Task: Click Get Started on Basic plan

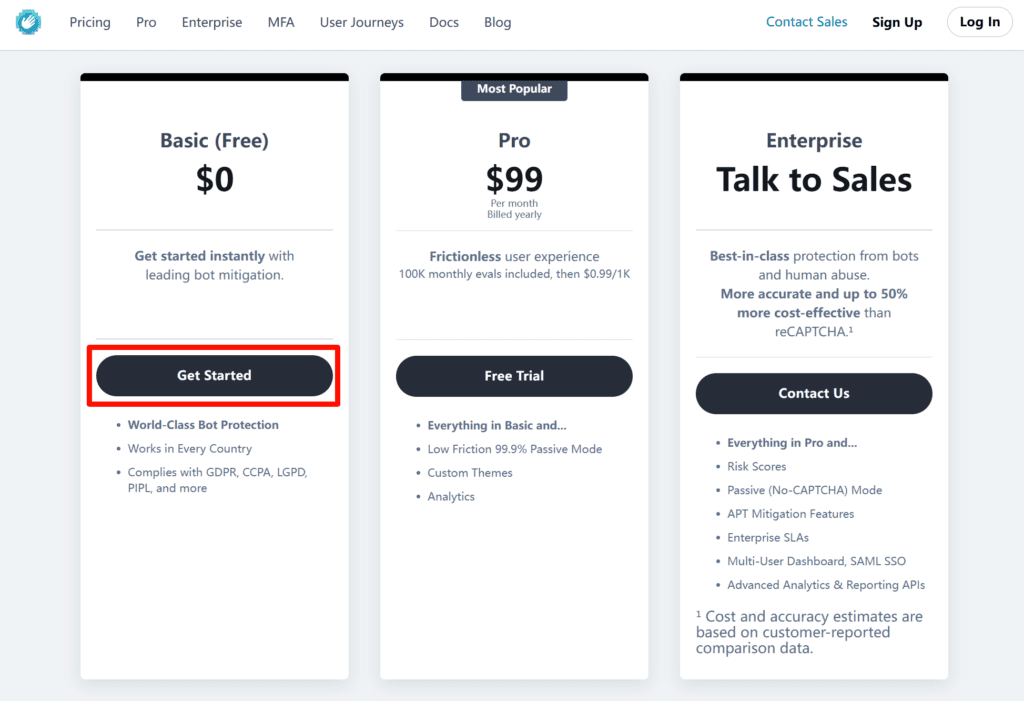Action: tap(214, 376)
